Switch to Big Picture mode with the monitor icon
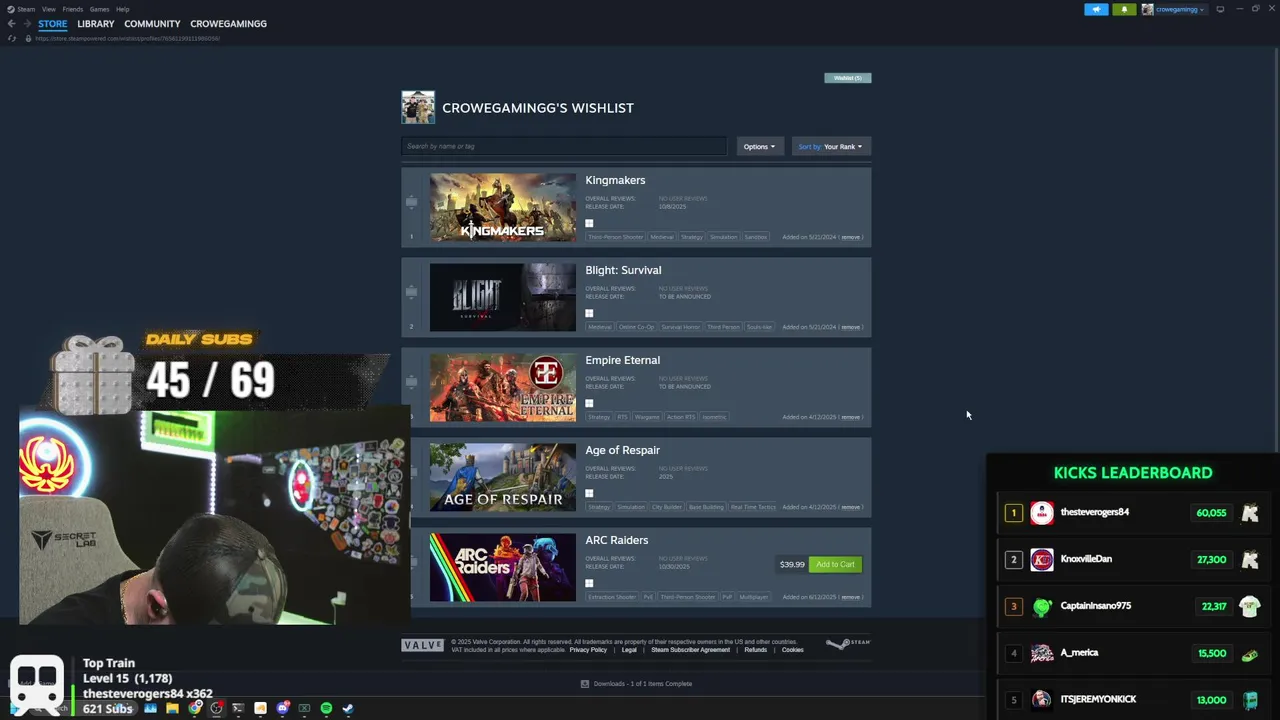 click(1220, 9)
